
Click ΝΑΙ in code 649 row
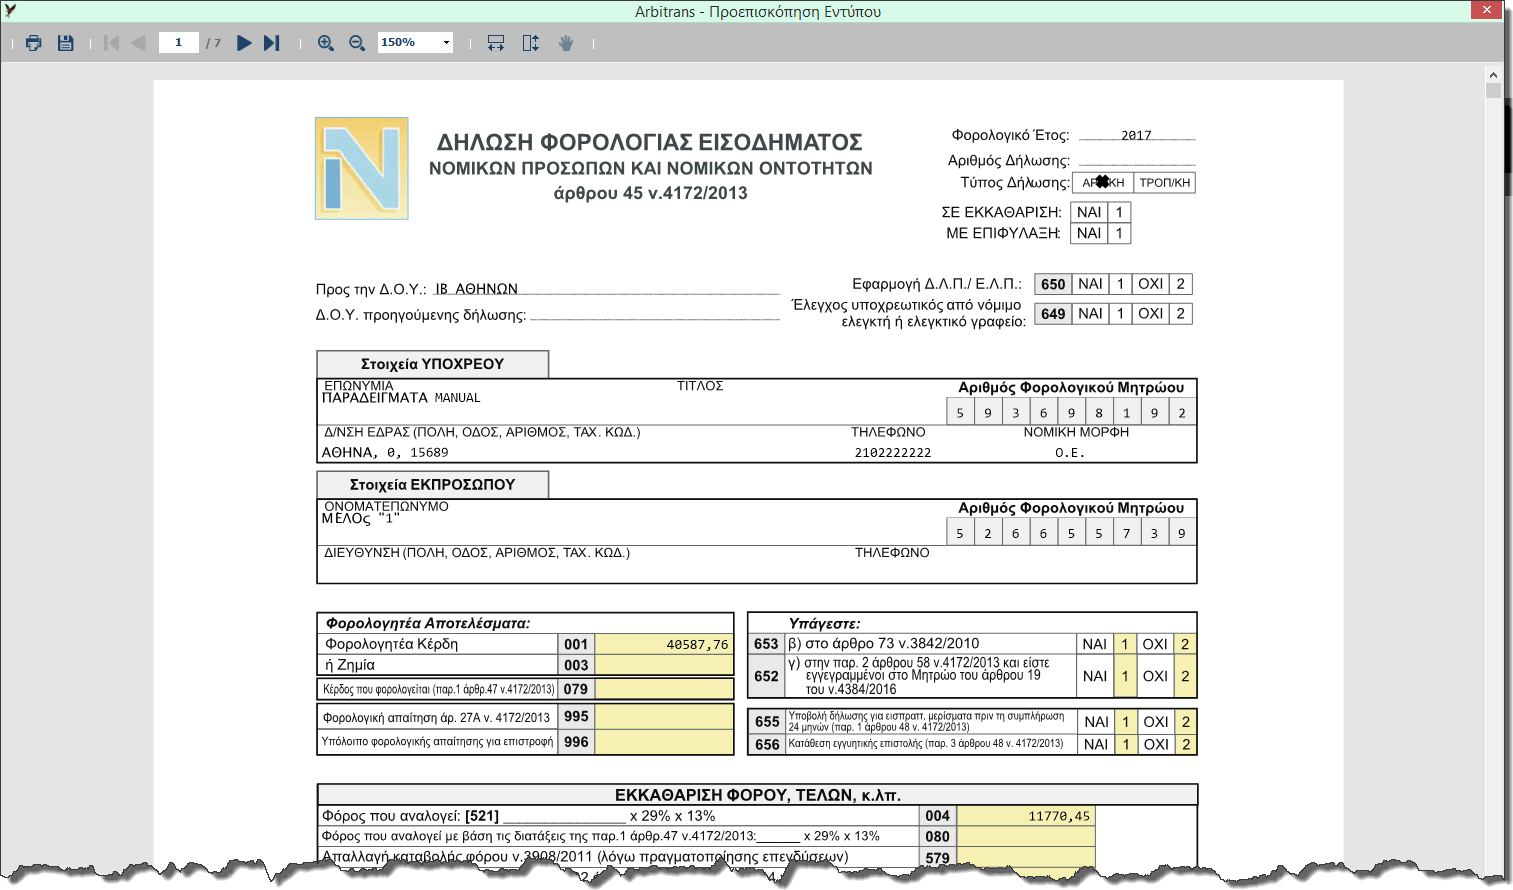click(1091, 314)
